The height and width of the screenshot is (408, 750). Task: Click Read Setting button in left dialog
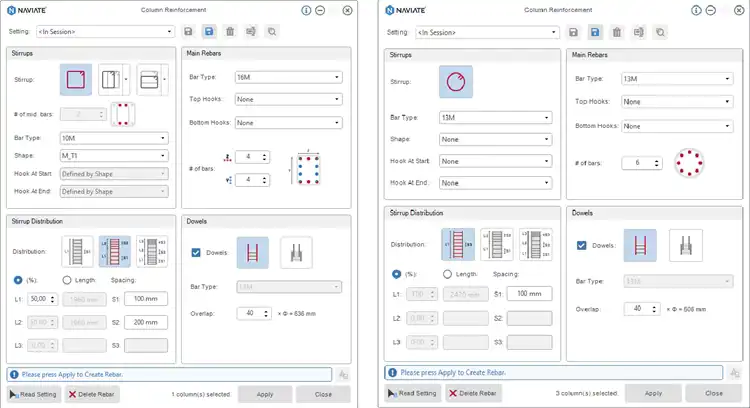click(34, 395)
